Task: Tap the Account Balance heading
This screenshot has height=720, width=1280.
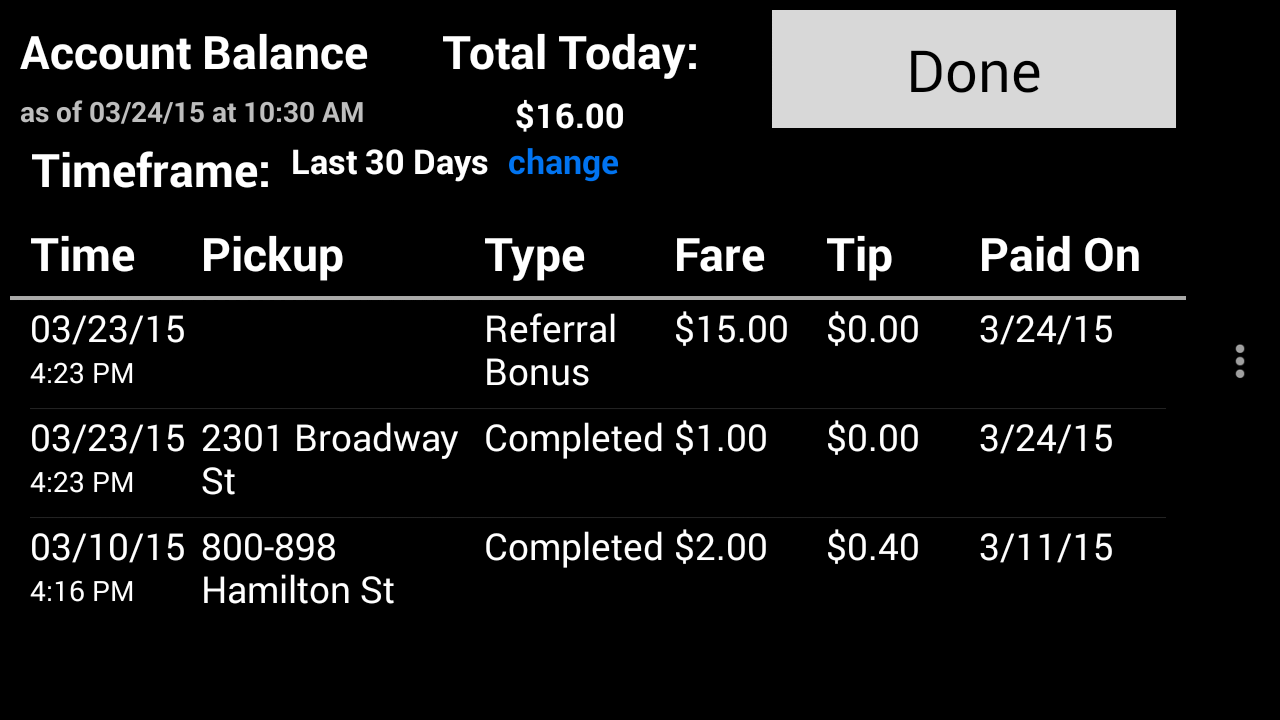Action: [194, 54]
